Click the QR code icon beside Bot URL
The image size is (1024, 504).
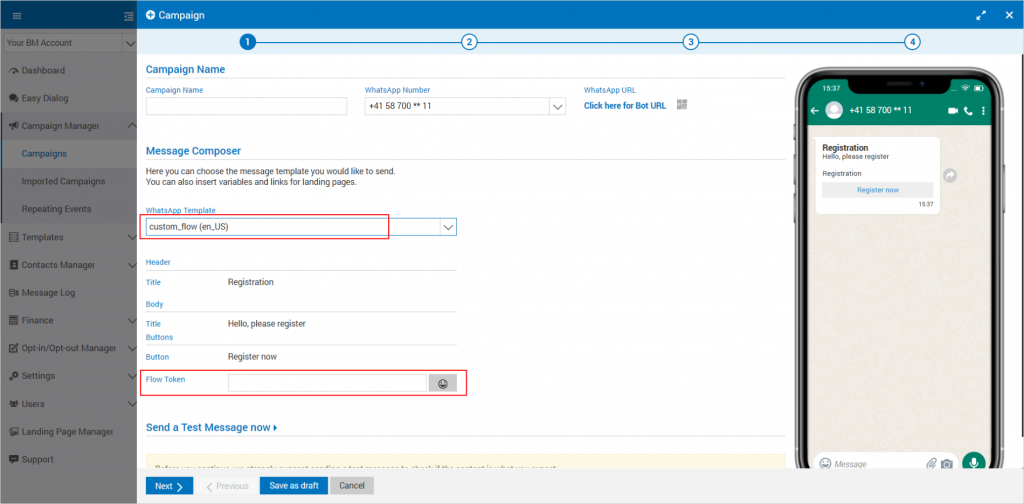click(x=682, y=105)
